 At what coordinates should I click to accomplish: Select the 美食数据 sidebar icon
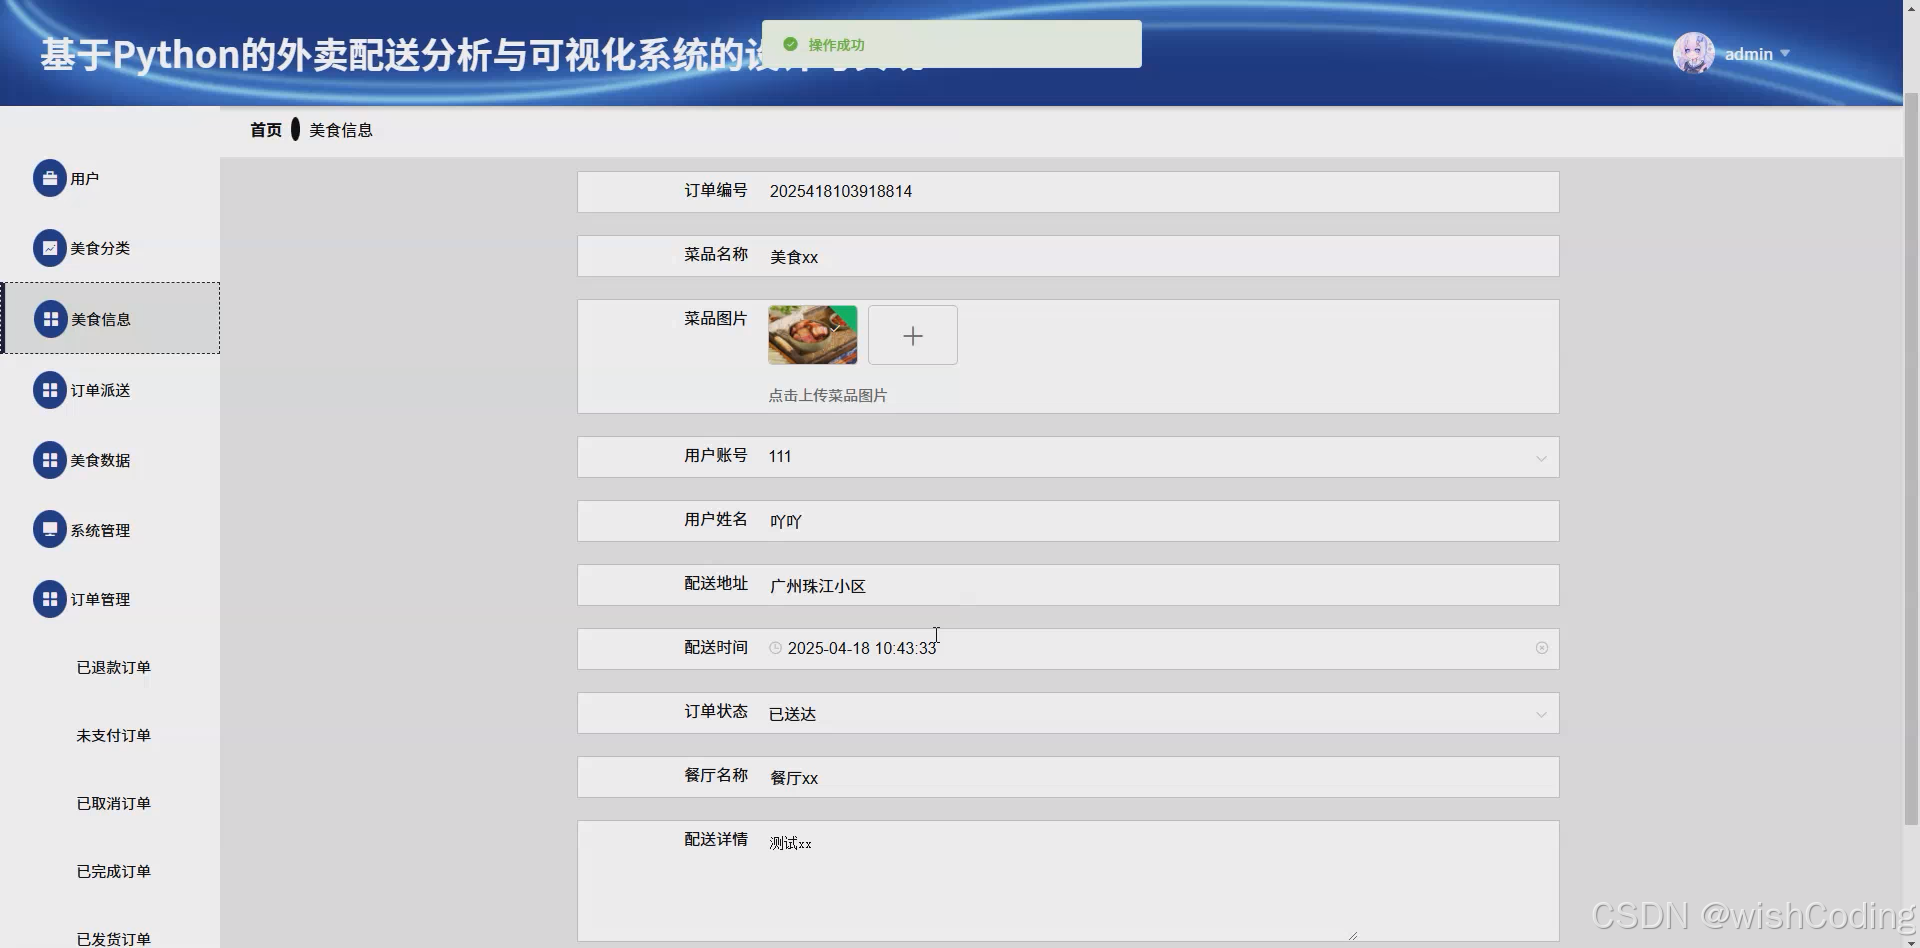[x=50, y=460]
